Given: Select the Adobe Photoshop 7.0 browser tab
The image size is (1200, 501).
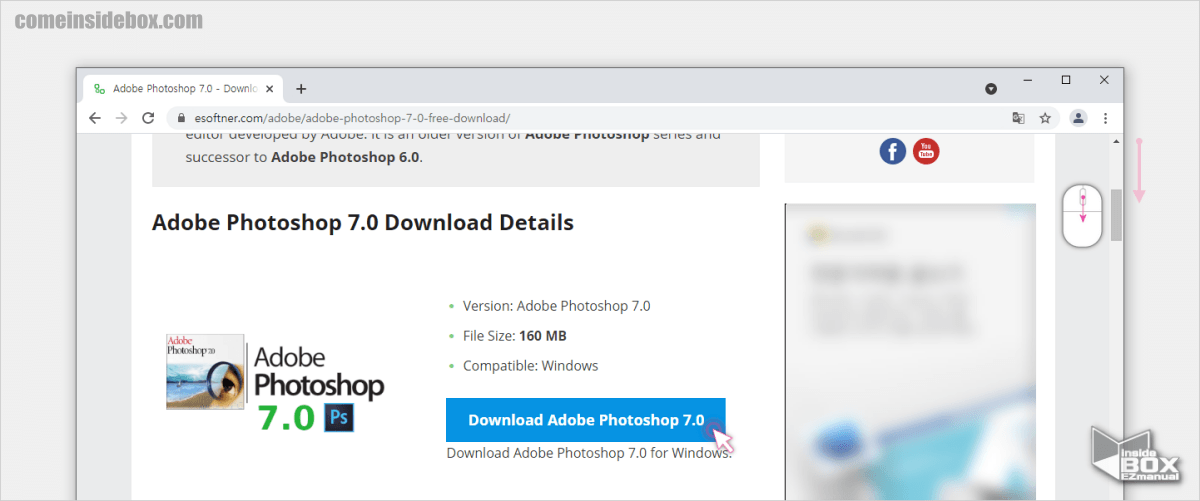Looking at the screenshot, I should click(x=182, y=88).
